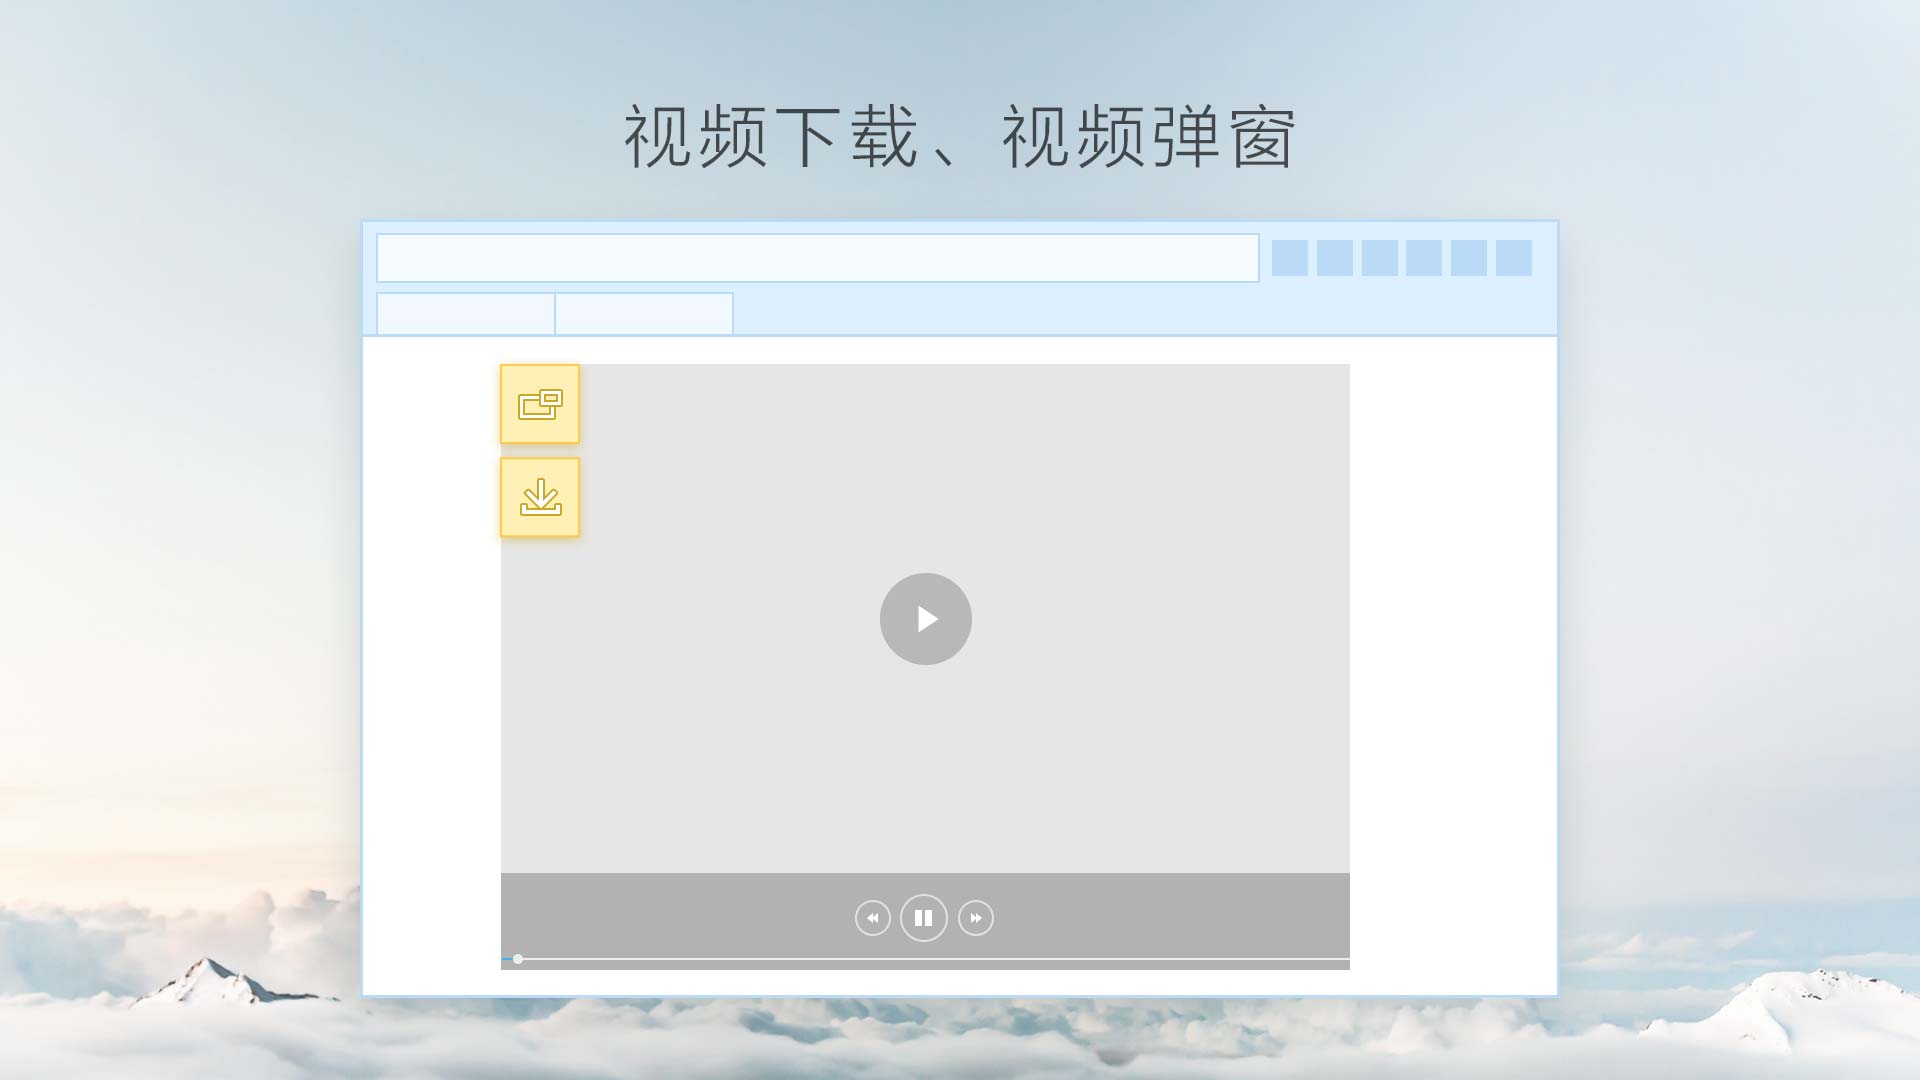Click the first blue toolbar icon
The height and width of the screenshot is (1080, 1920).
1290,258
